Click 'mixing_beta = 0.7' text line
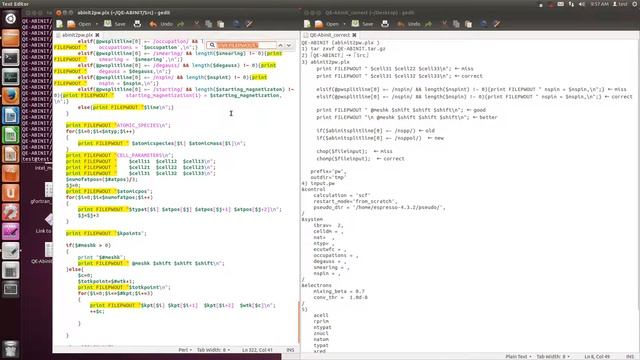The width and height of the screenshot is (640, 360). pos(339,291)
